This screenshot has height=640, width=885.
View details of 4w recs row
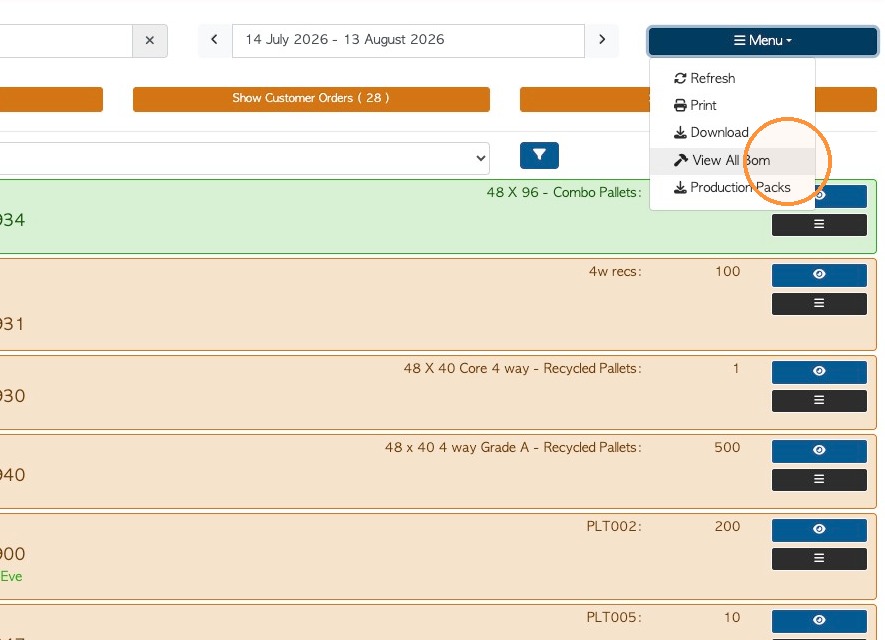pos(819,274)
